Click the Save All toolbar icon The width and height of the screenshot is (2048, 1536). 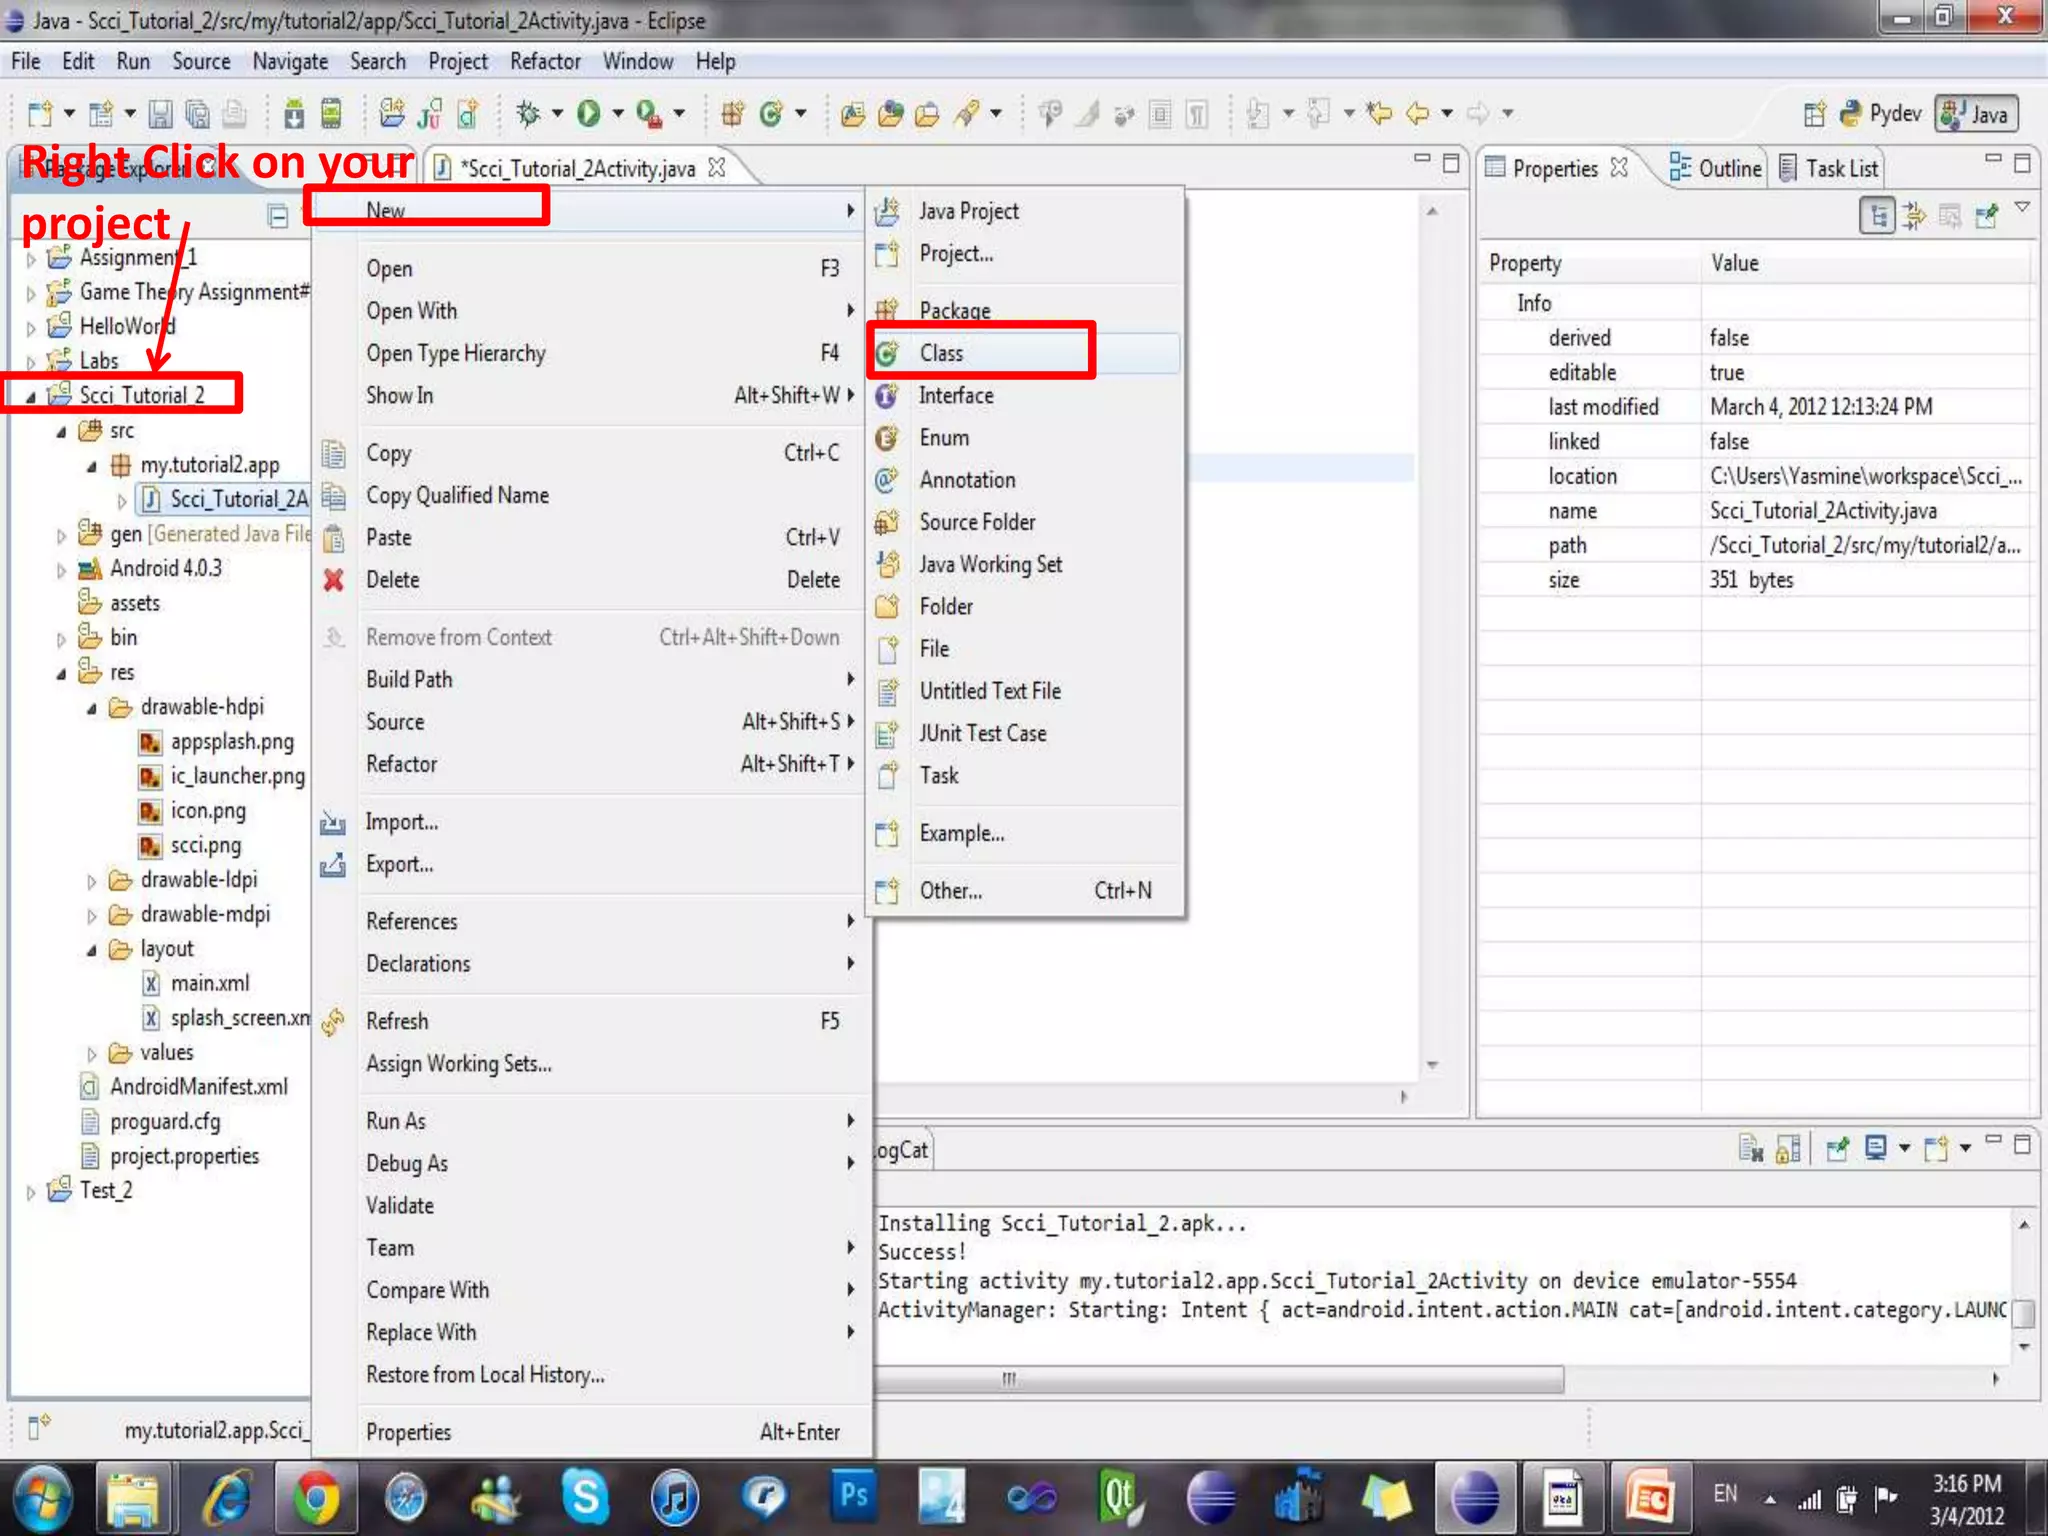tap(197, 114)
